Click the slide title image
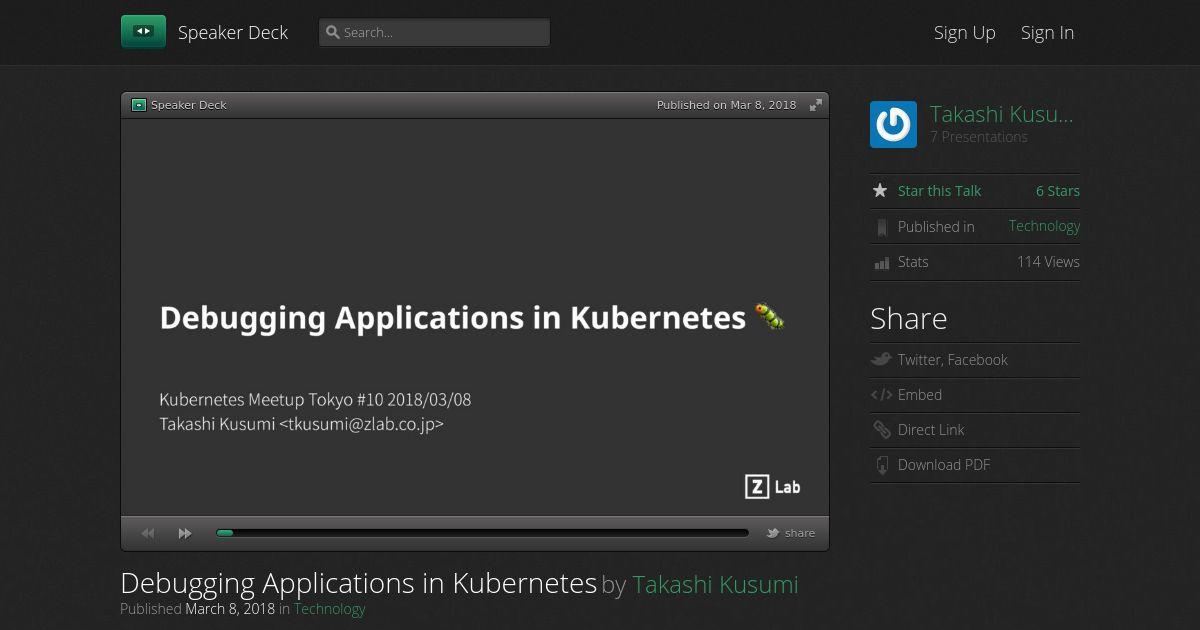The height and width of the screenshot is (630, 1200). coord(475,317)
